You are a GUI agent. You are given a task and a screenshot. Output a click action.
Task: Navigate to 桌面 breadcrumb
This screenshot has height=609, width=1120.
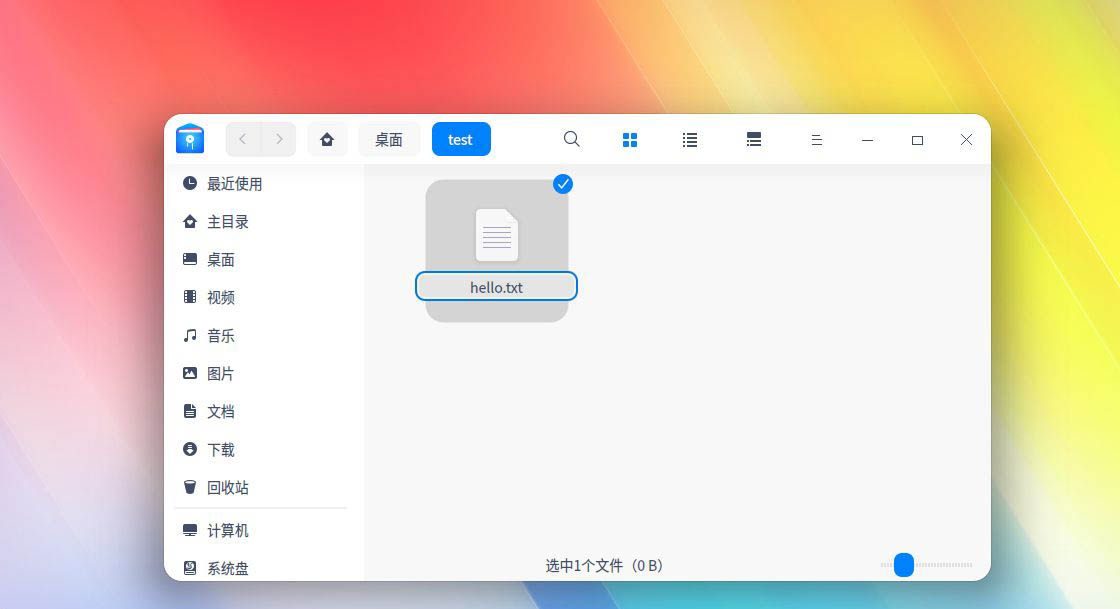(389, 140)
